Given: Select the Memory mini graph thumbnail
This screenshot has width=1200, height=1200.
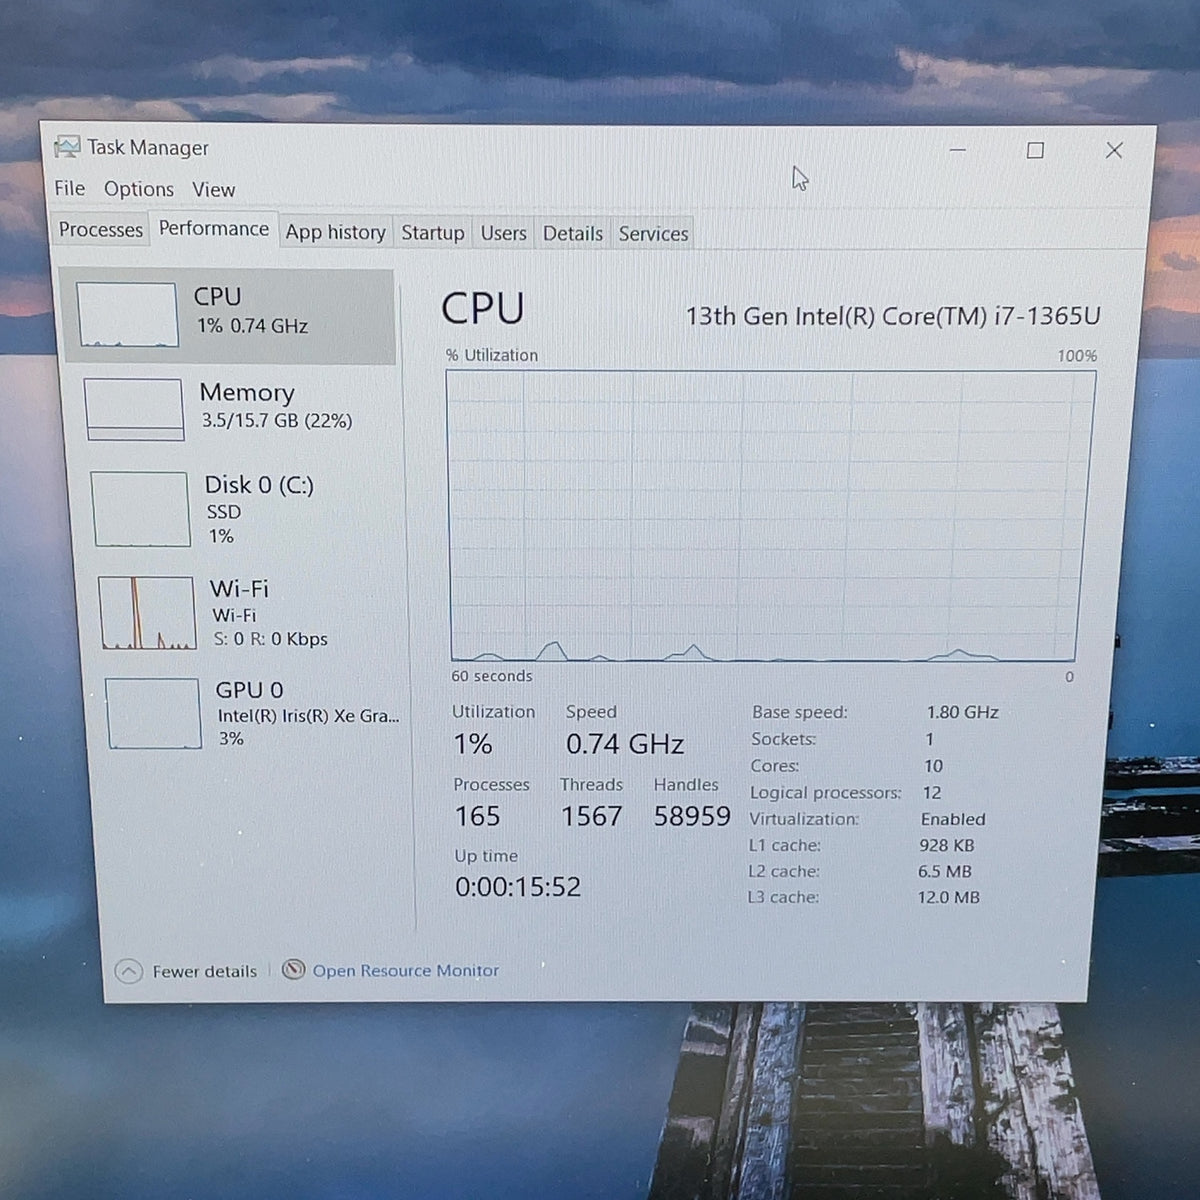Looking at the screenshot, I should coord(134,409).
